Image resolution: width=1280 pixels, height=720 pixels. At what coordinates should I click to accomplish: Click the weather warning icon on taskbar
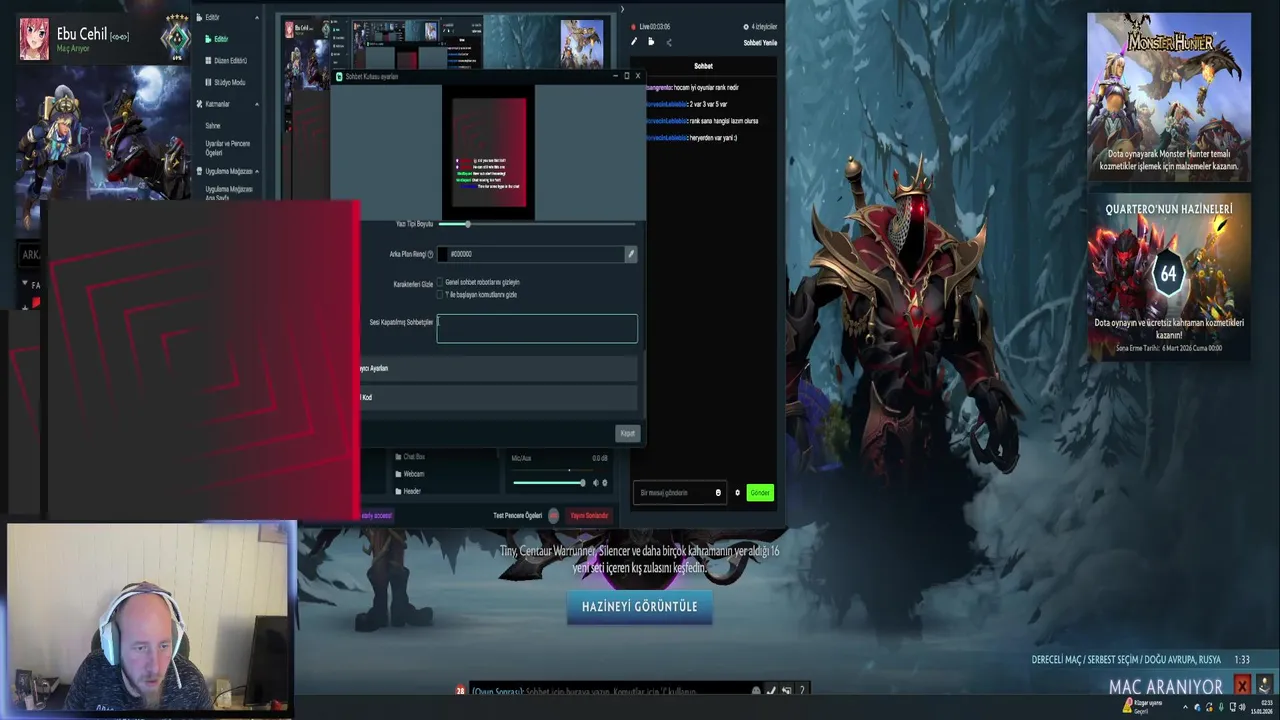coord(1128,705)
